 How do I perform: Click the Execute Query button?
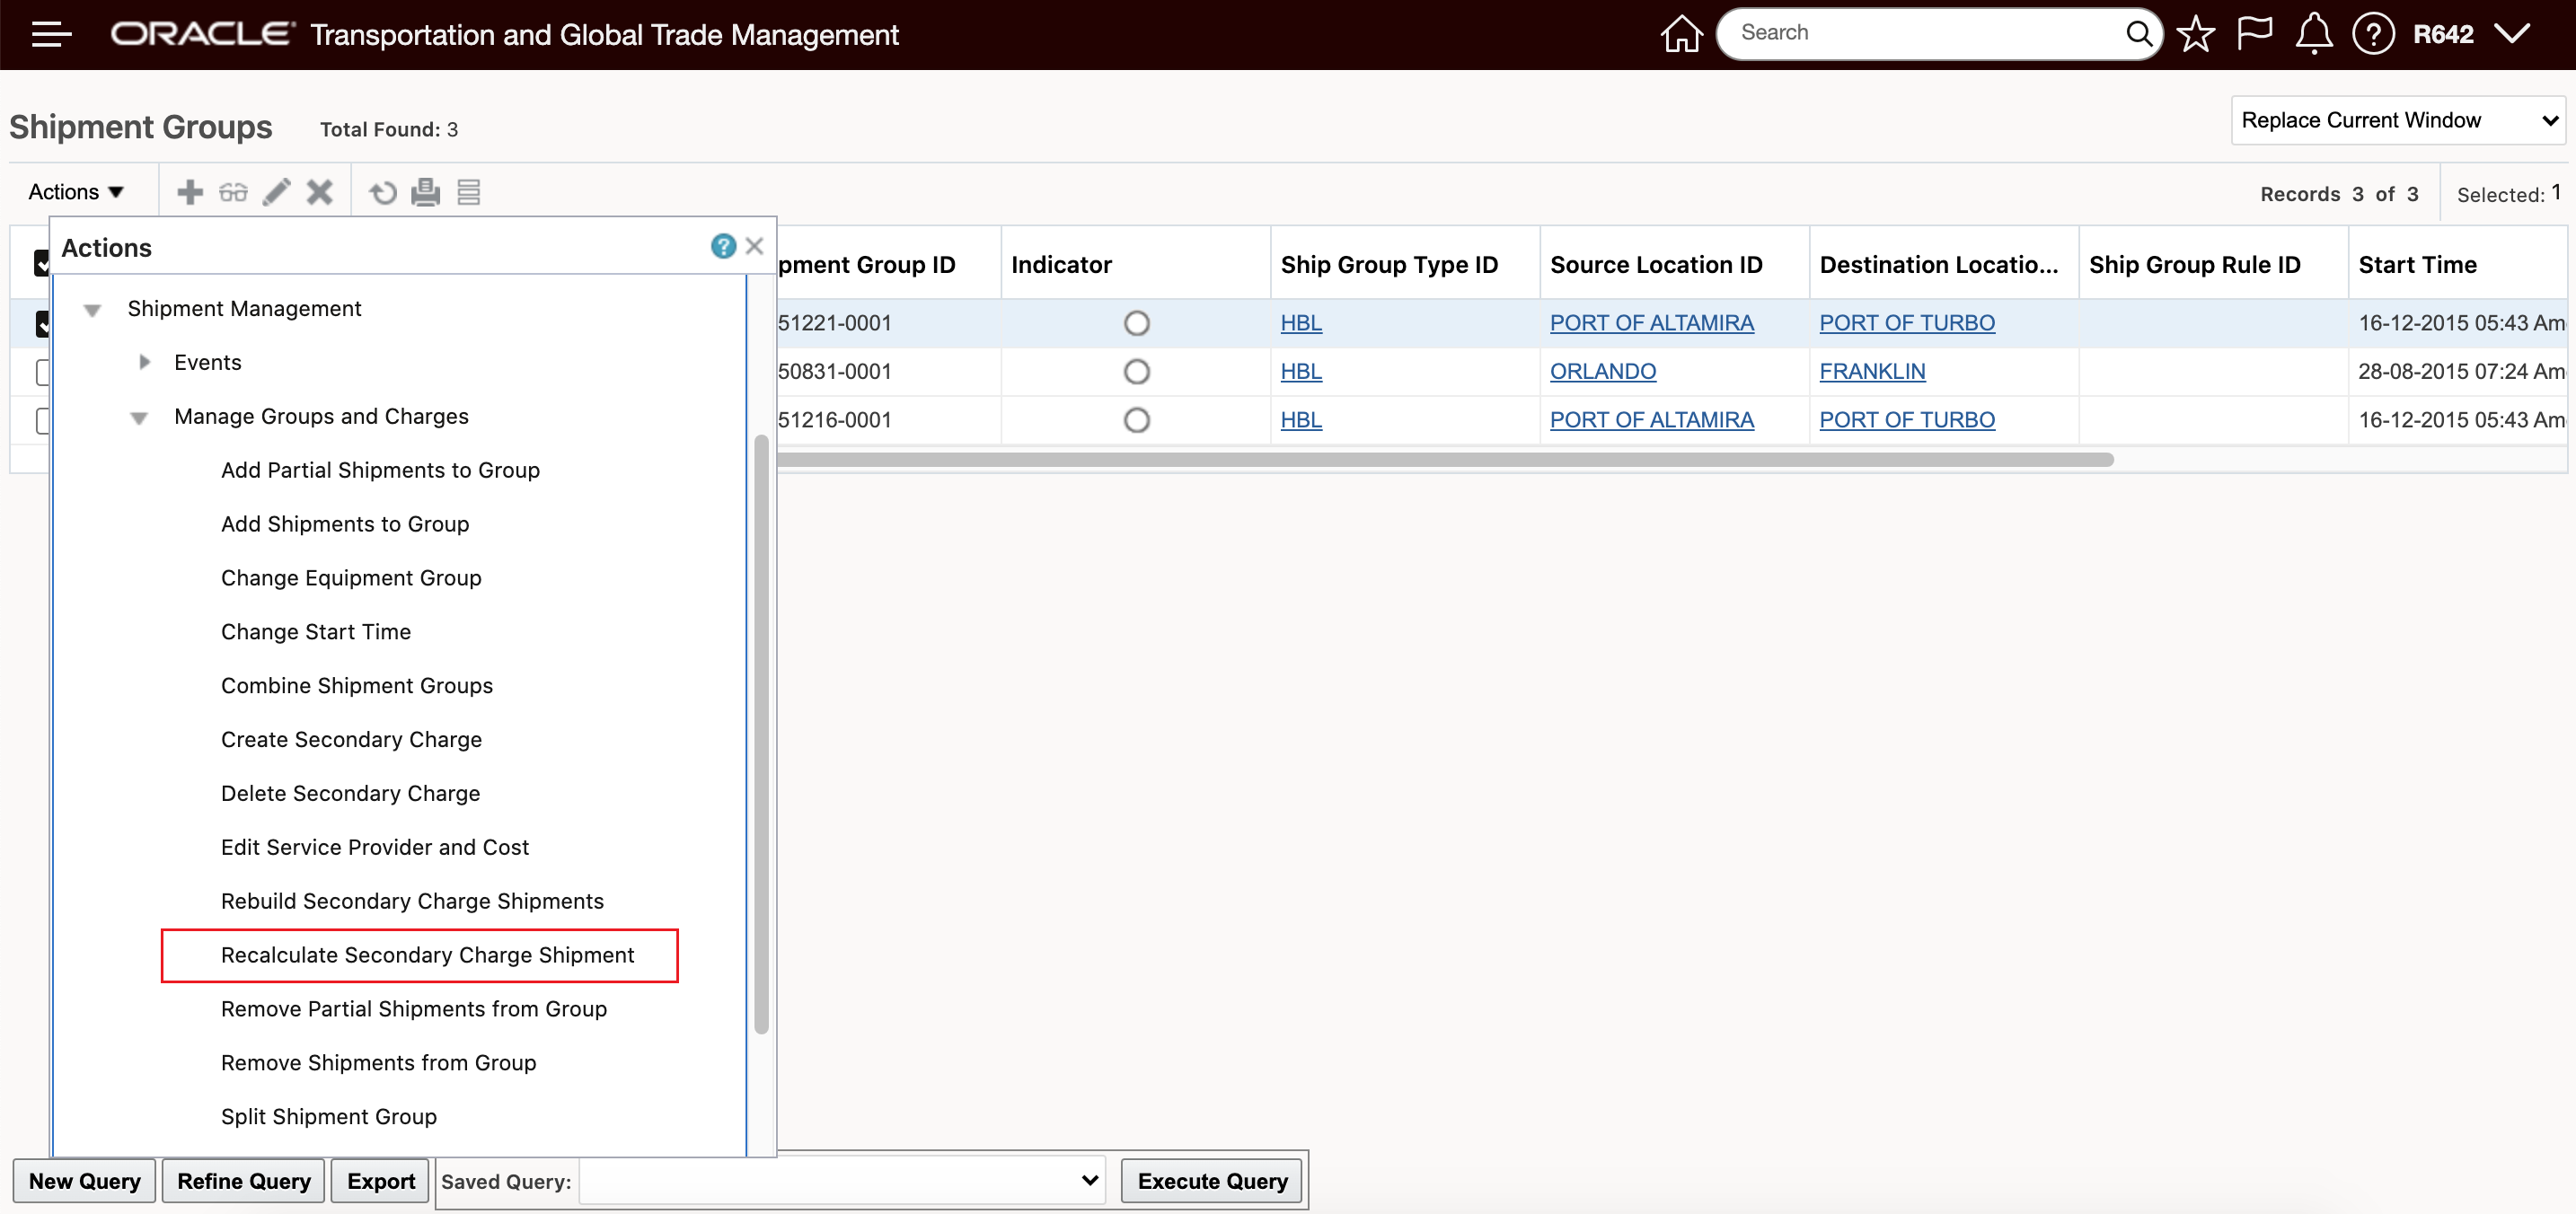pyautogui.click(x=1212, y=1181)
